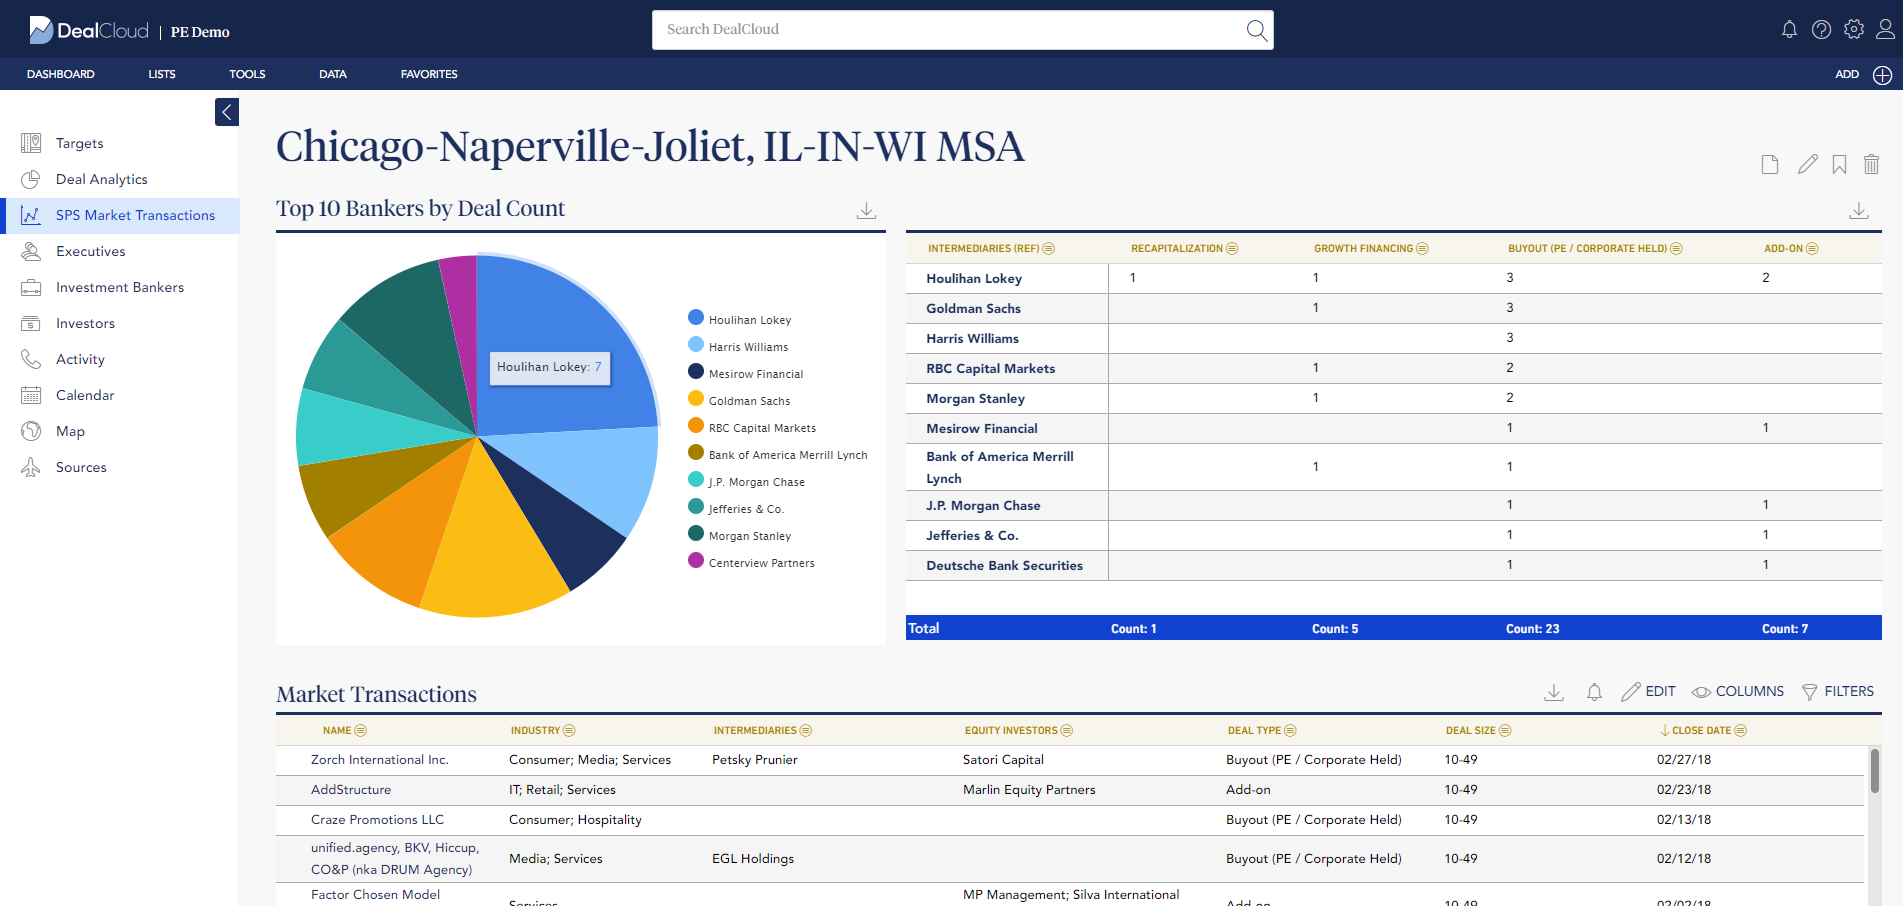The height and width of the screenshot is (906, 1903).
Task: Download the Market Transactions list
Action: tap(1553, 692)
